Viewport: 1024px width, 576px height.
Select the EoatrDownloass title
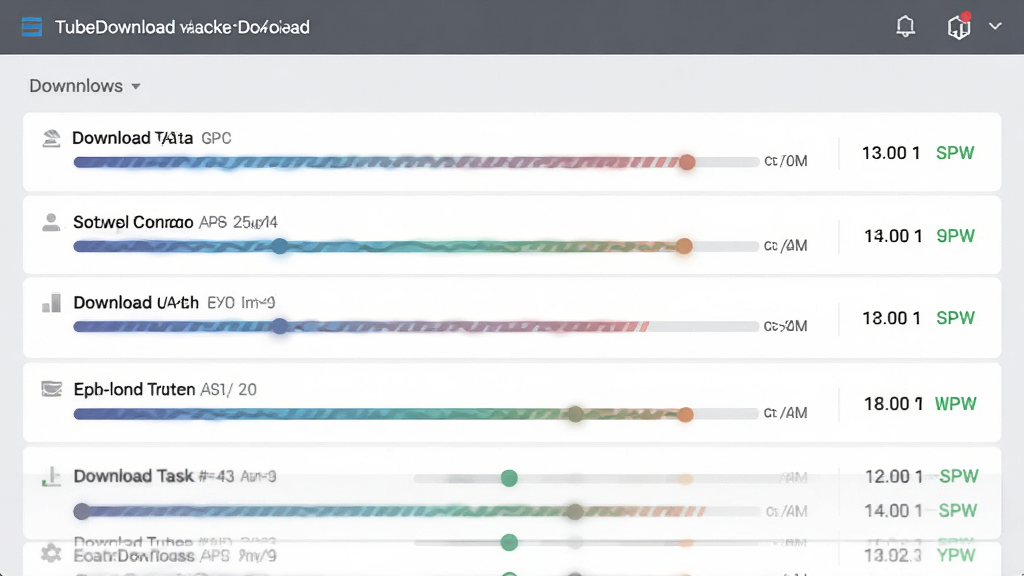pos(134,556)
